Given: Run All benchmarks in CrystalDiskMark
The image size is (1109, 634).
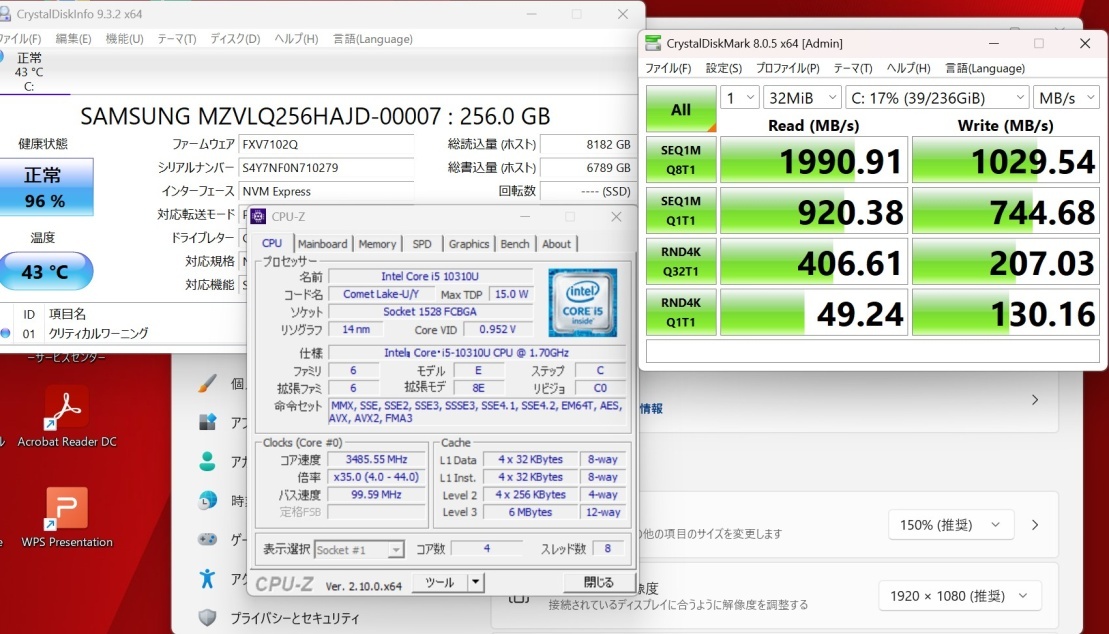Looking at the screenshot, I should click(x=681, y=109).
